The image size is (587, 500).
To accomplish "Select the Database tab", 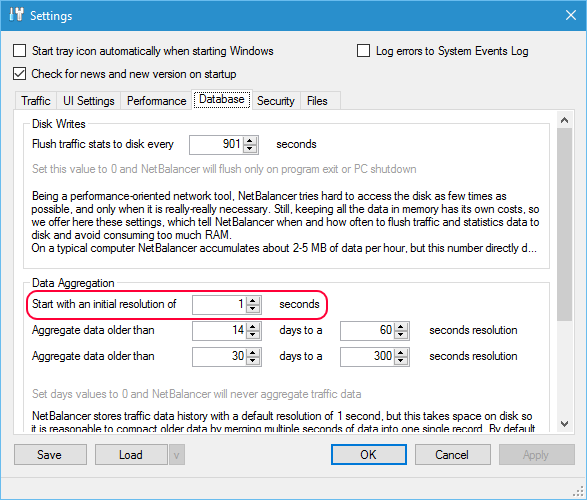I will tap(222, 99).
